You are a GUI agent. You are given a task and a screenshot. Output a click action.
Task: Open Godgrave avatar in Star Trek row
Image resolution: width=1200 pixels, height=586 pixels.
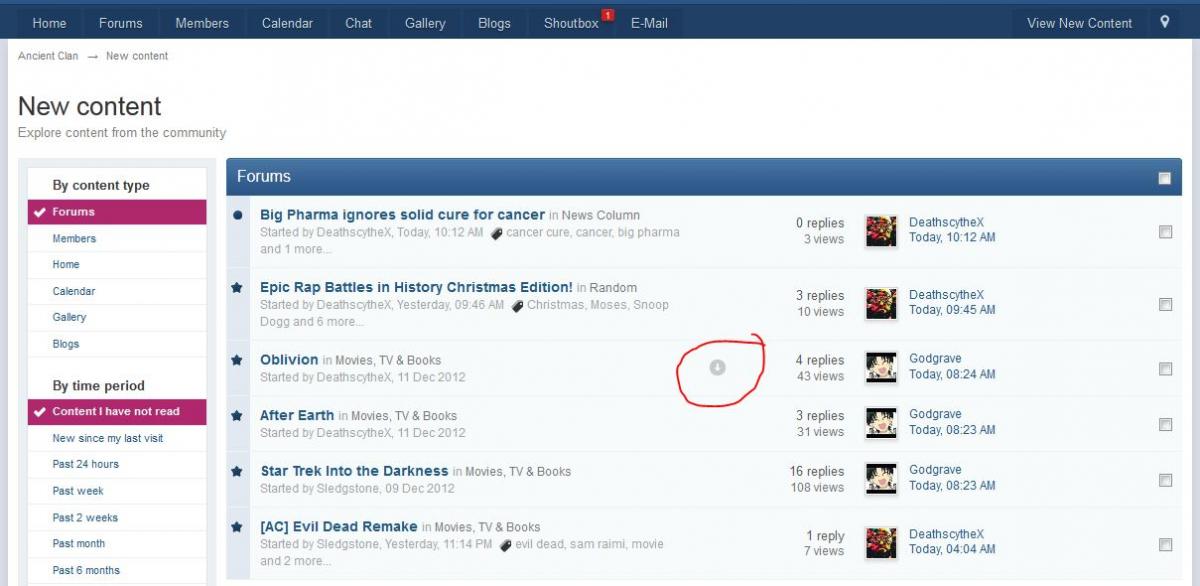pyautogui.click(x=881, y=479)
